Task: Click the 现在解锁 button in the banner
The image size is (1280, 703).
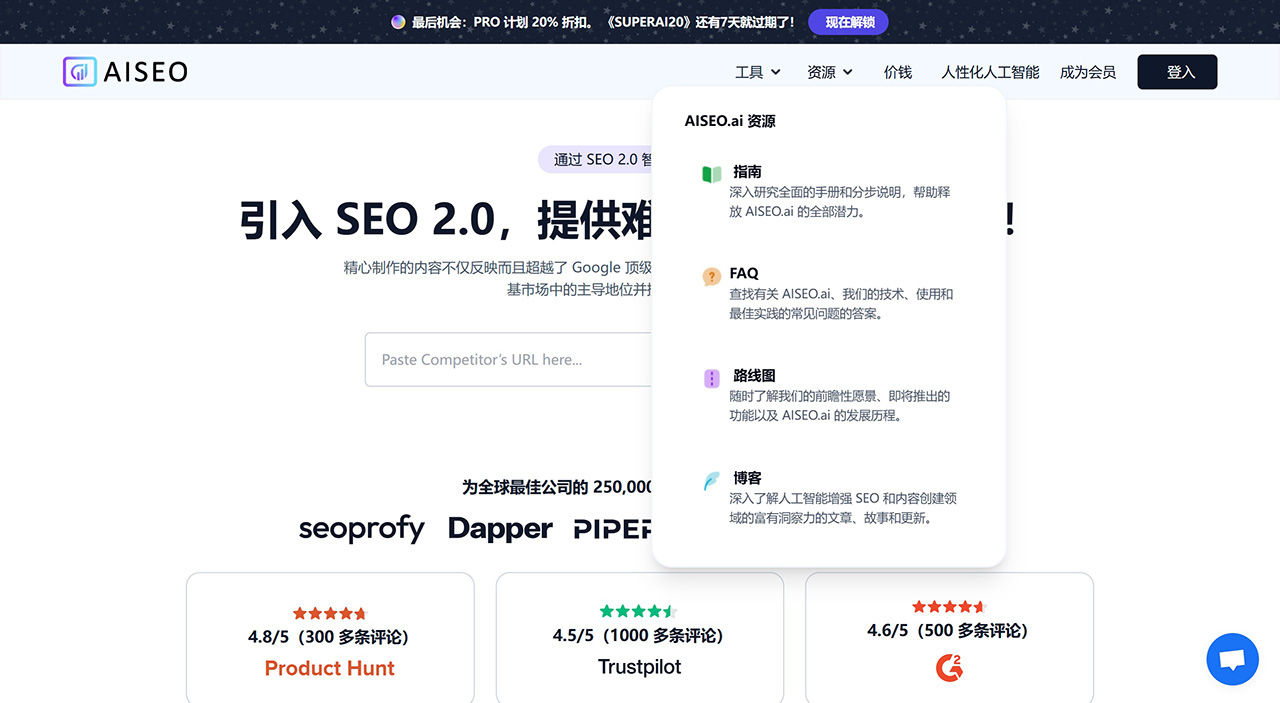Action: (x=848, y=21)
